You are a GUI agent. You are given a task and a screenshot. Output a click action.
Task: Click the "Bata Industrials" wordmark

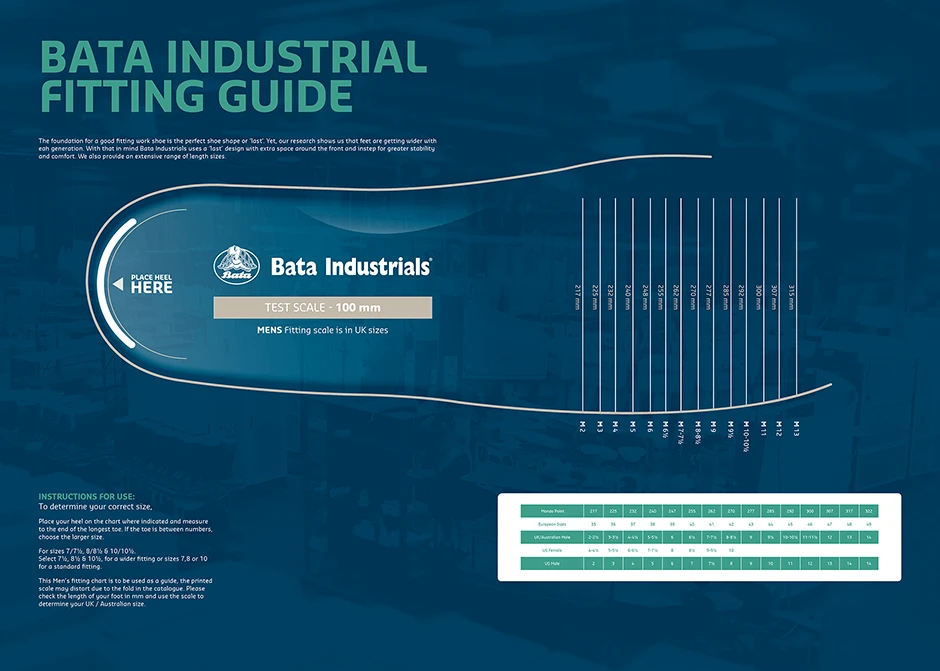click(351, 266)
